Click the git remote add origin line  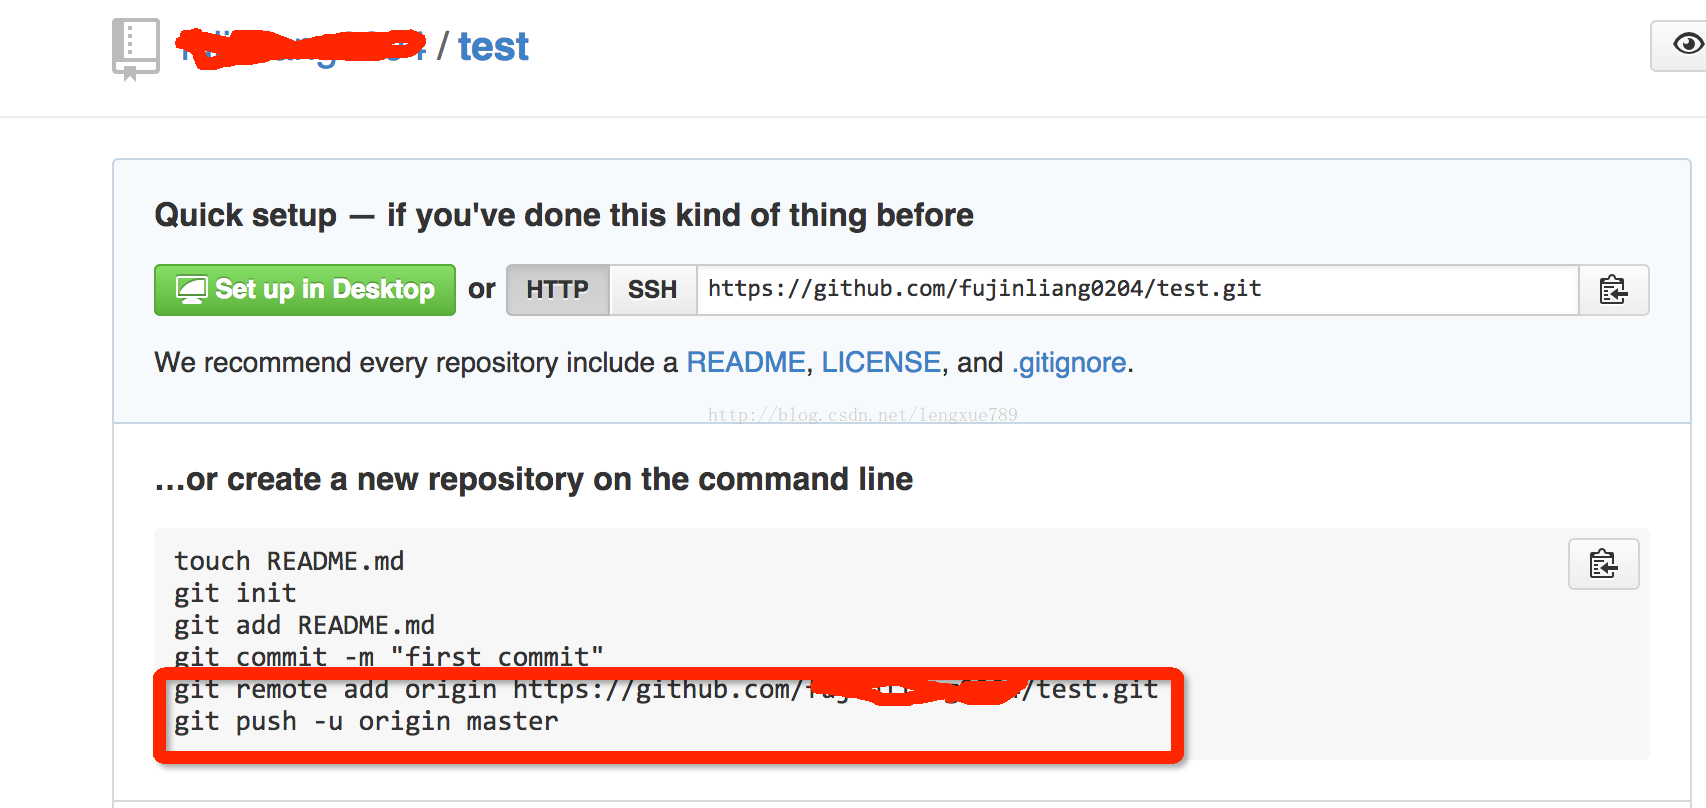(x=666, y=689)
